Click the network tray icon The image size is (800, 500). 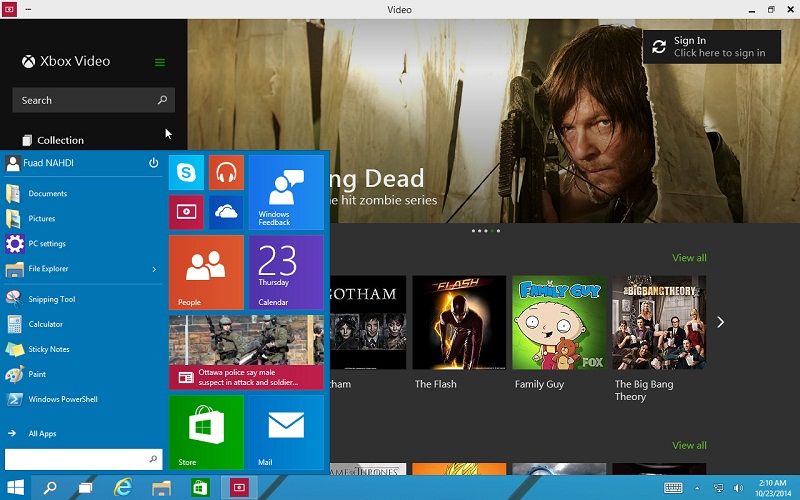point(718,488)
